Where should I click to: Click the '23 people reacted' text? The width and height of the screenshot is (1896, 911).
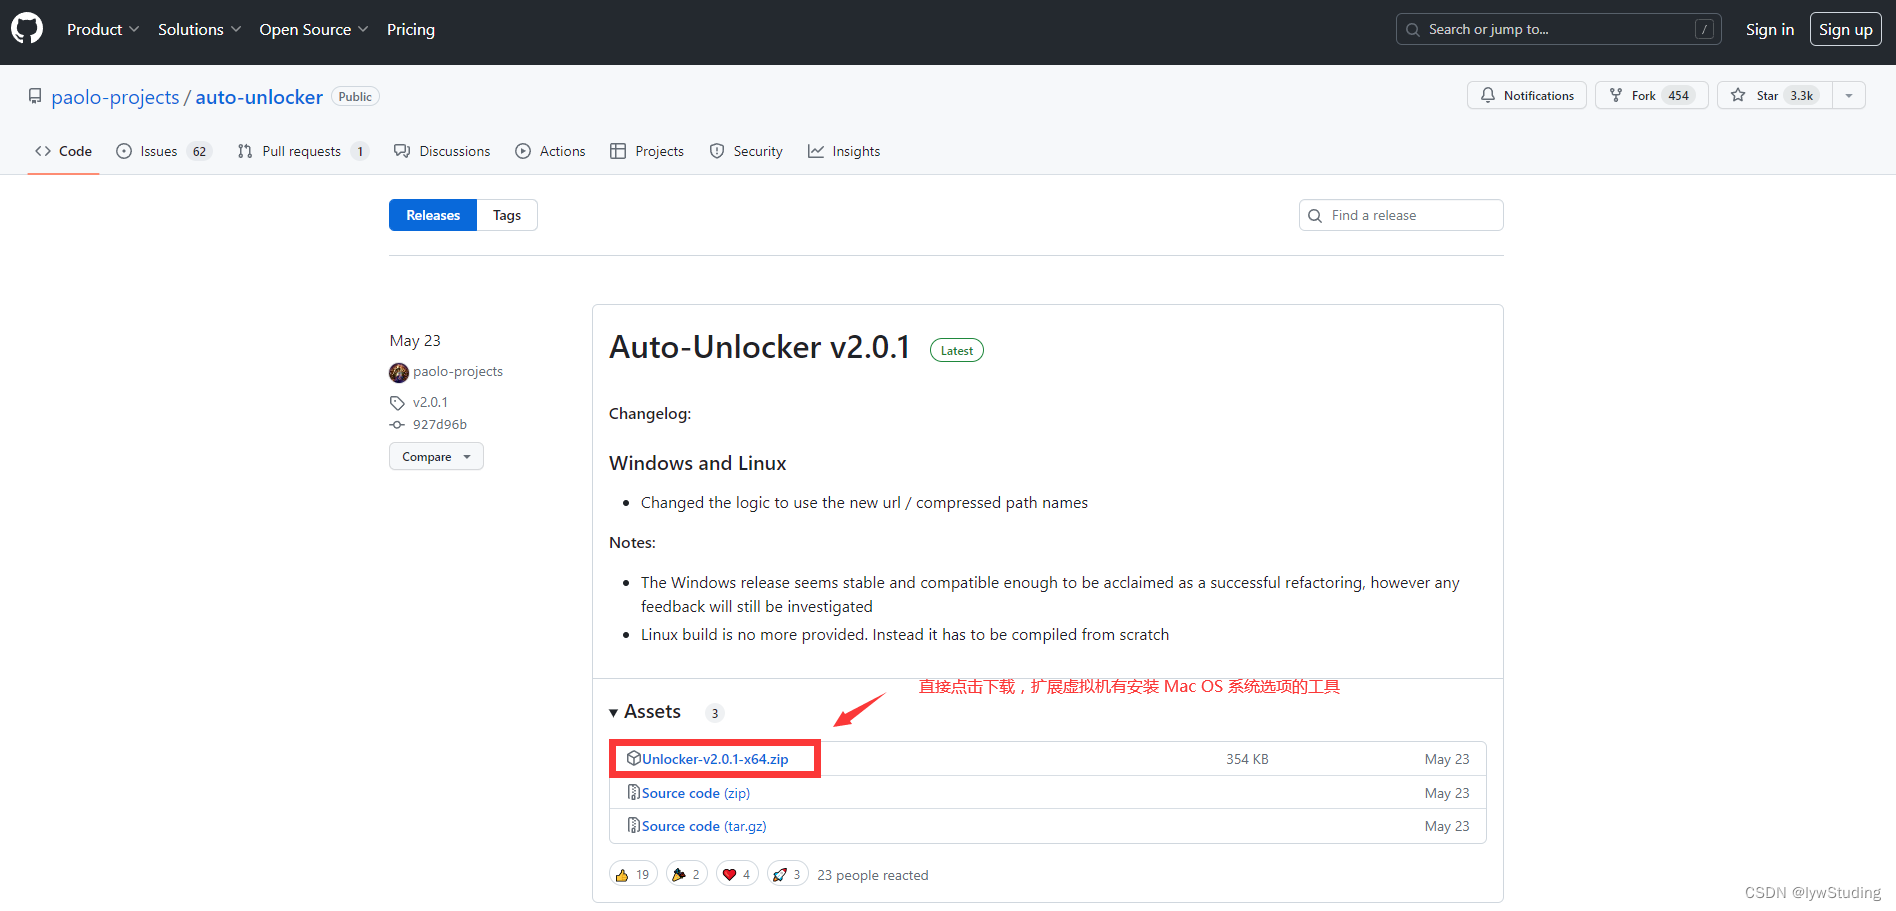pyautogui.click(x=872, y=875)
